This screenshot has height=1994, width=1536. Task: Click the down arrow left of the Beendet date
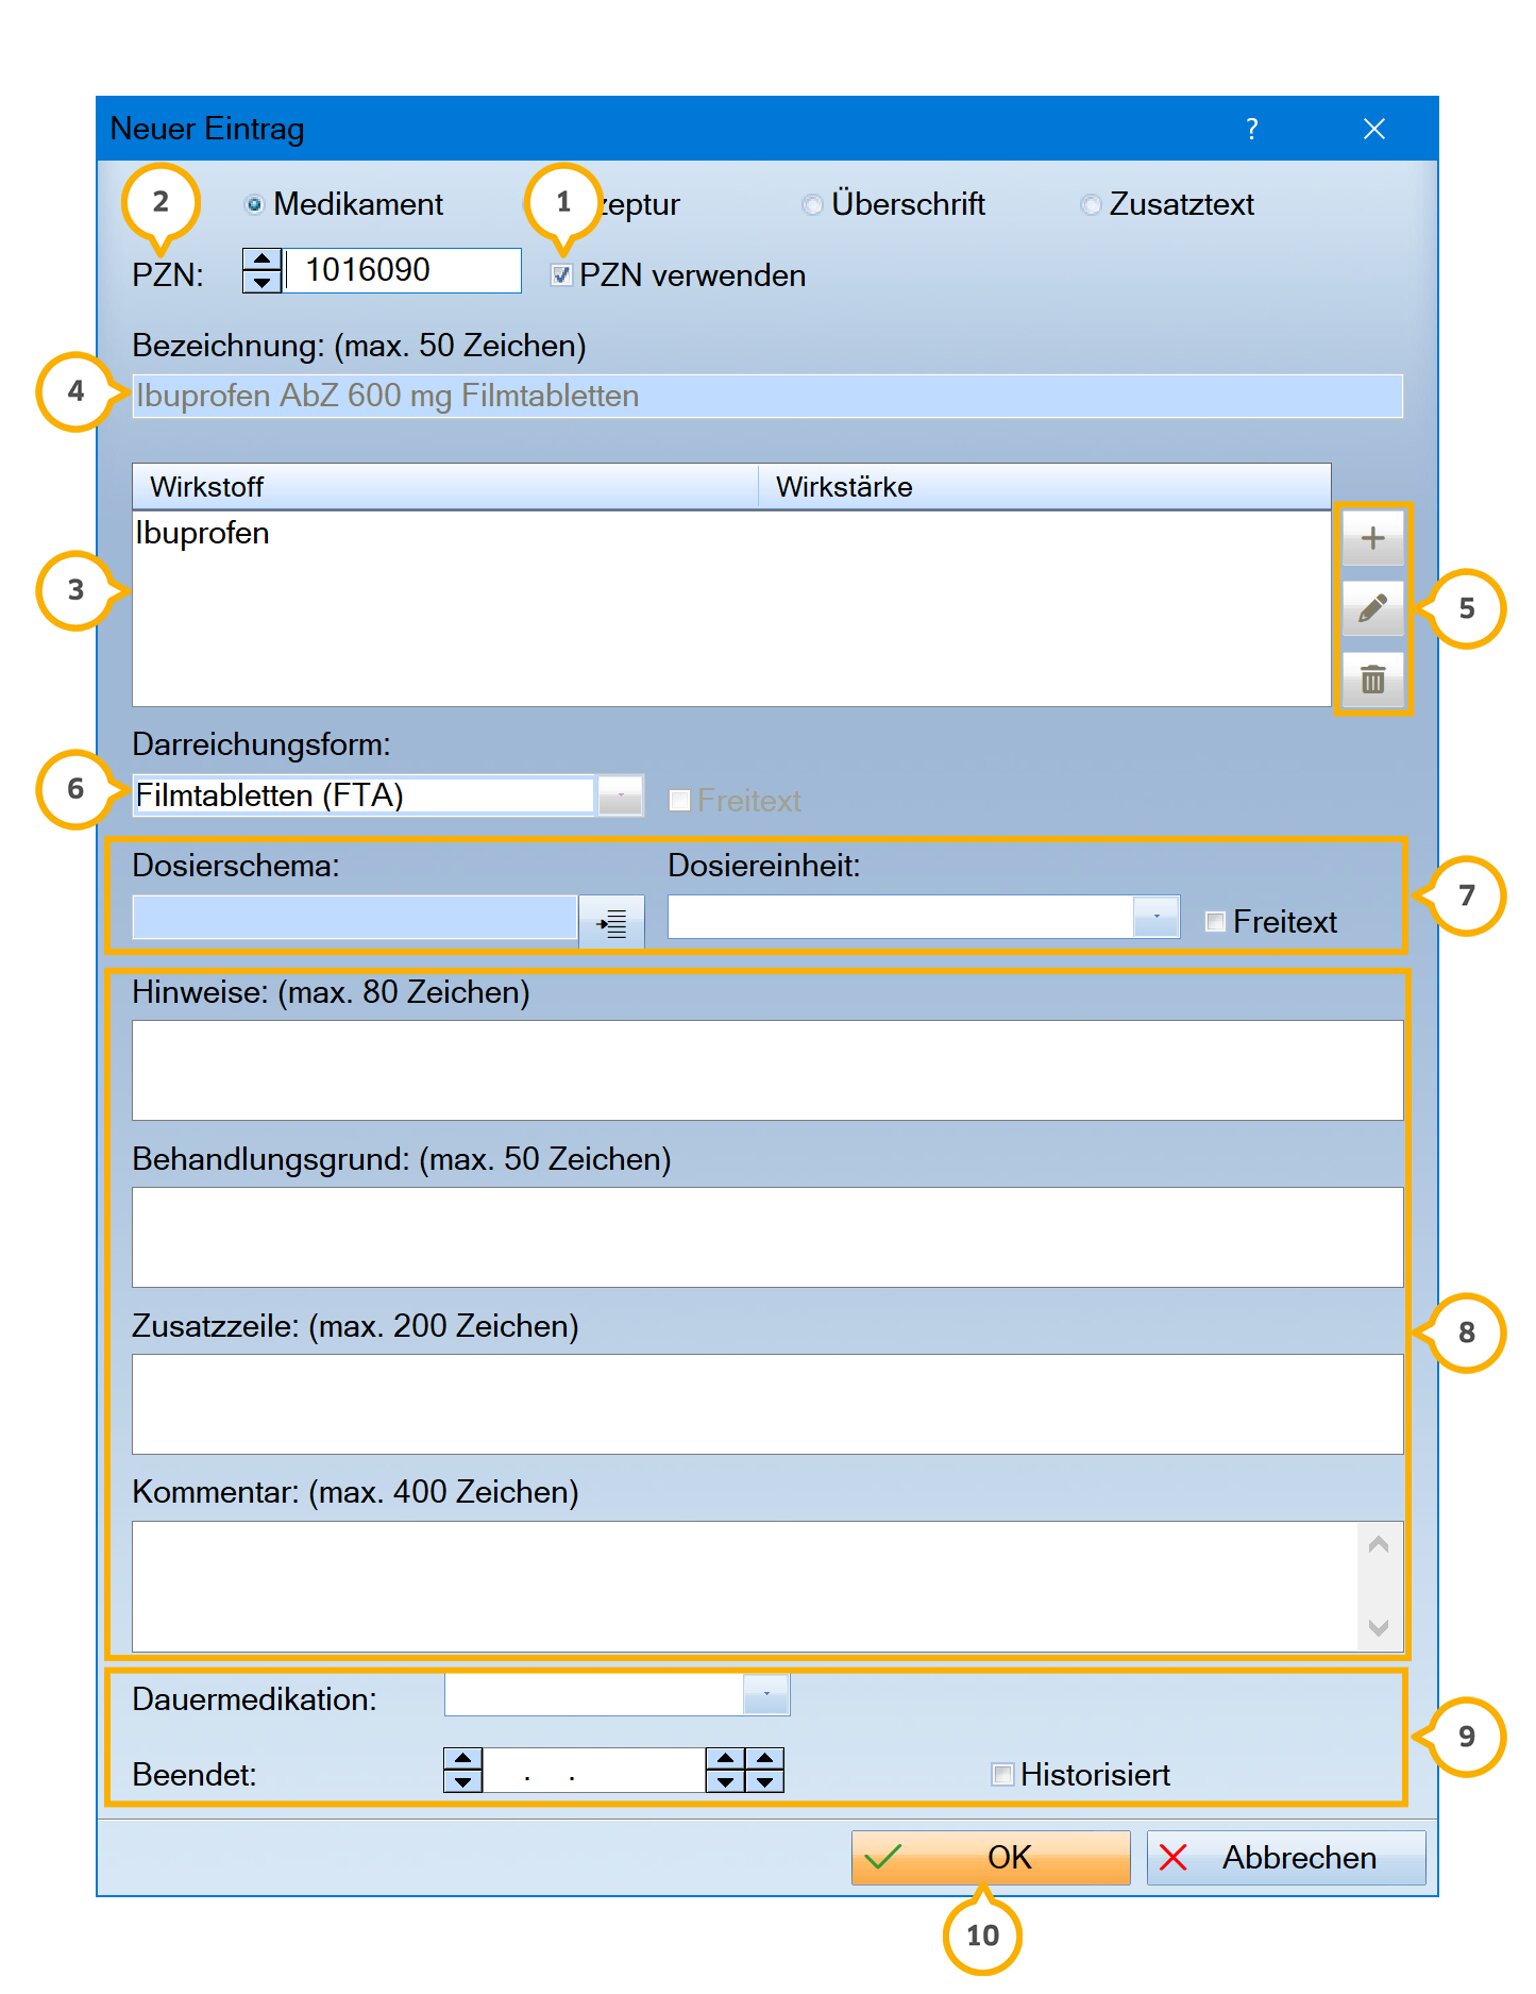pos(463,1781)
